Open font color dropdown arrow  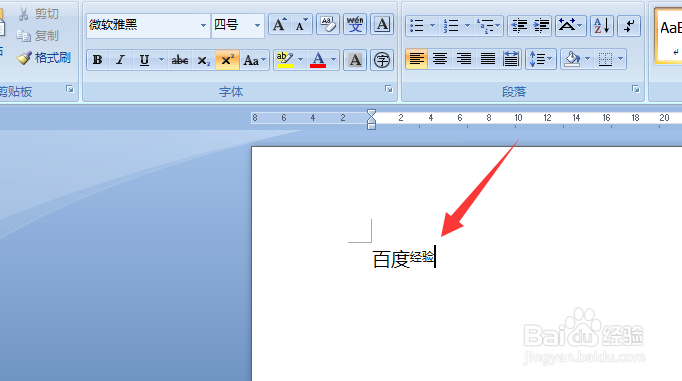click(x=334, y=60)
